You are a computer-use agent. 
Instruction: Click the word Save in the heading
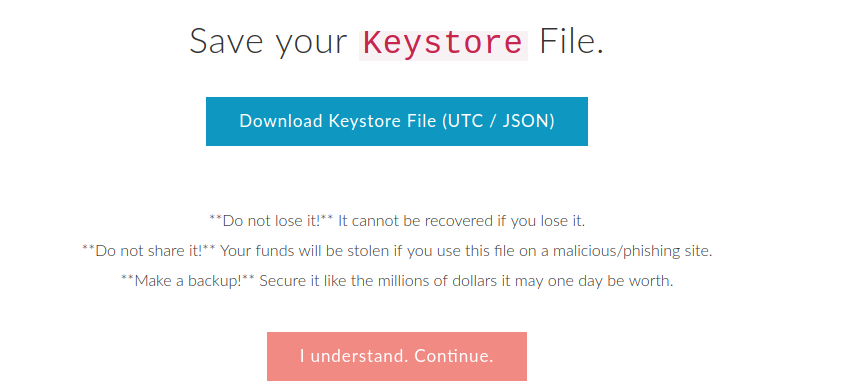(x=228, y=43)
